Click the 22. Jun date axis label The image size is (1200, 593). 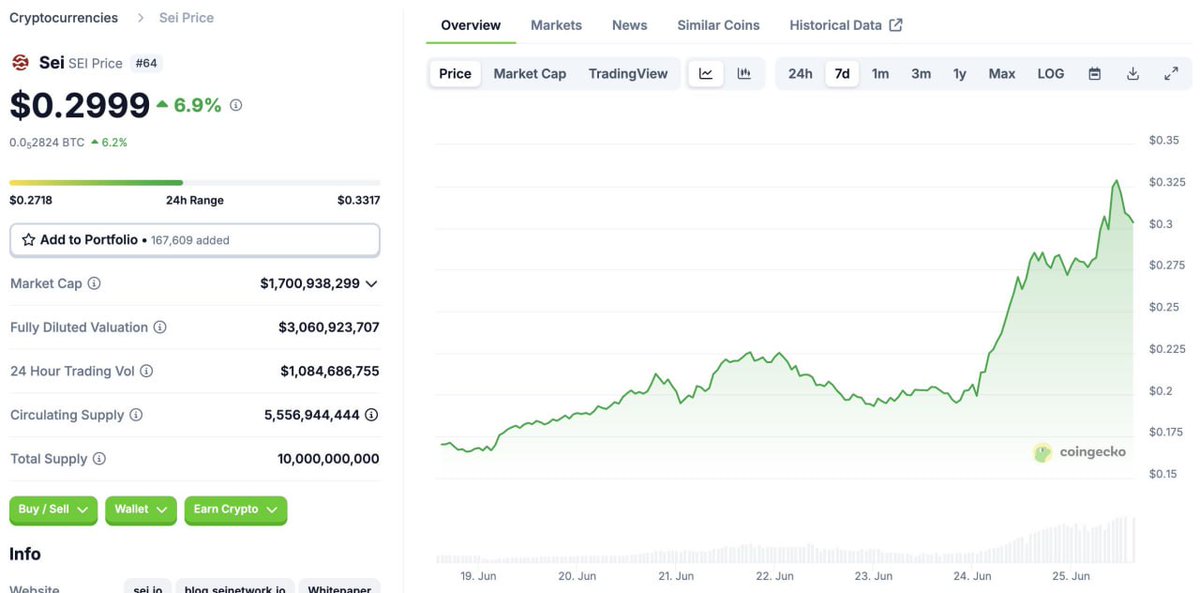click(775, 576)
